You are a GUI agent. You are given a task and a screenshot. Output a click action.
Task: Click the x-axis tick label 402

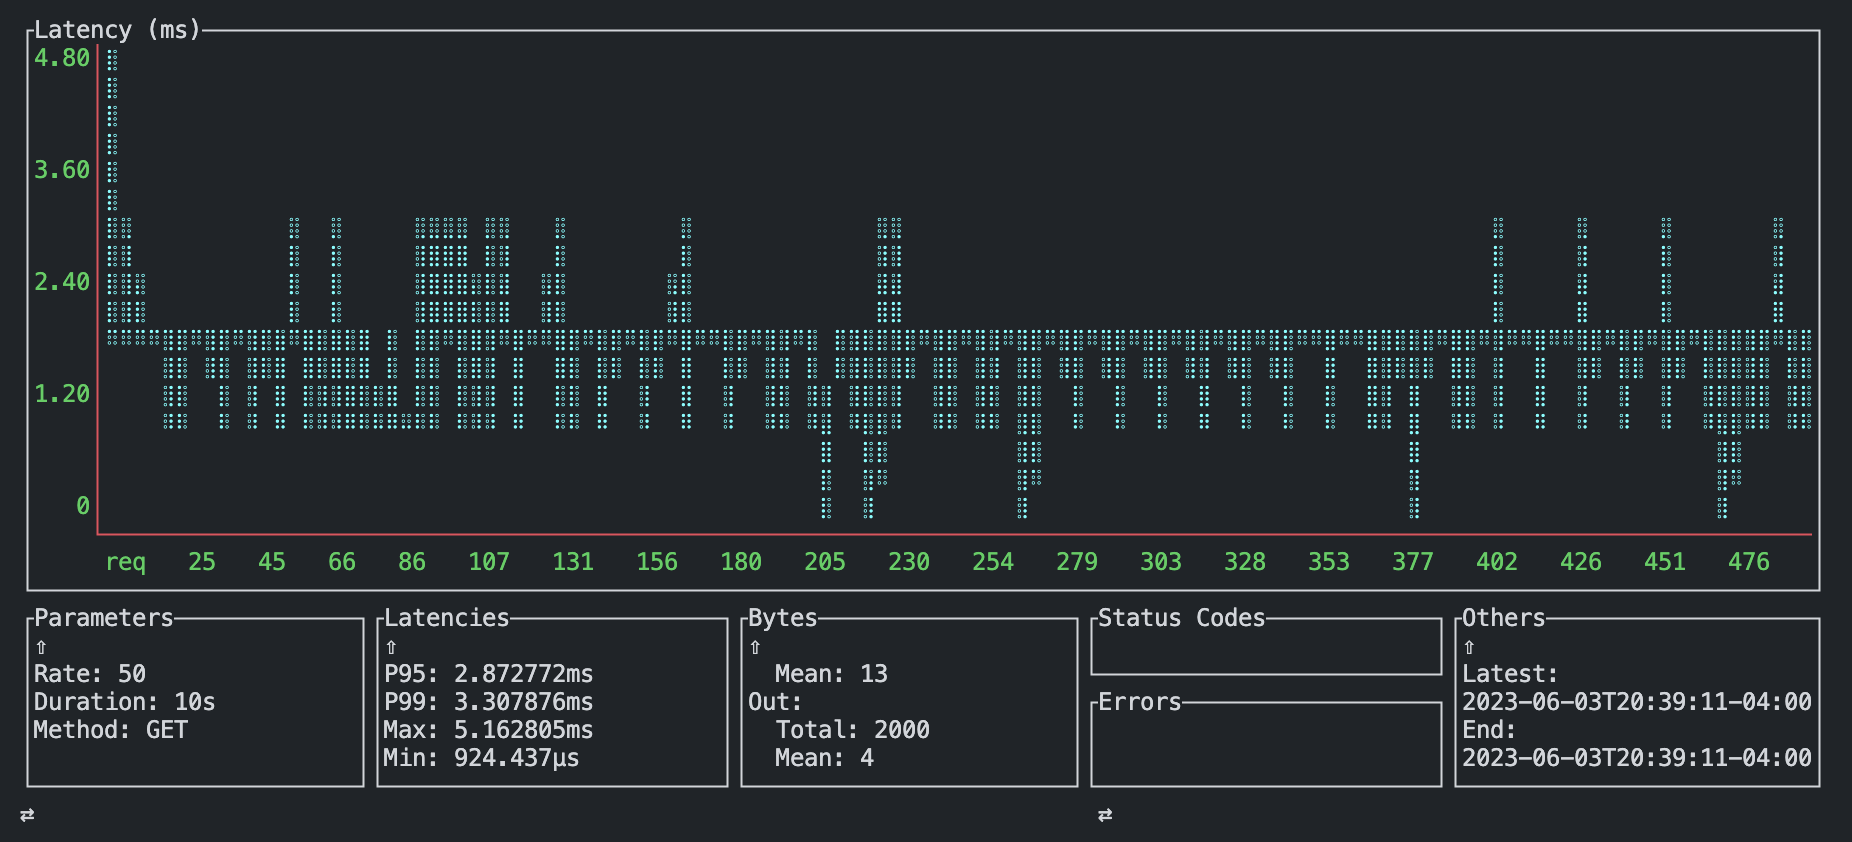[x=1497, y=562]
